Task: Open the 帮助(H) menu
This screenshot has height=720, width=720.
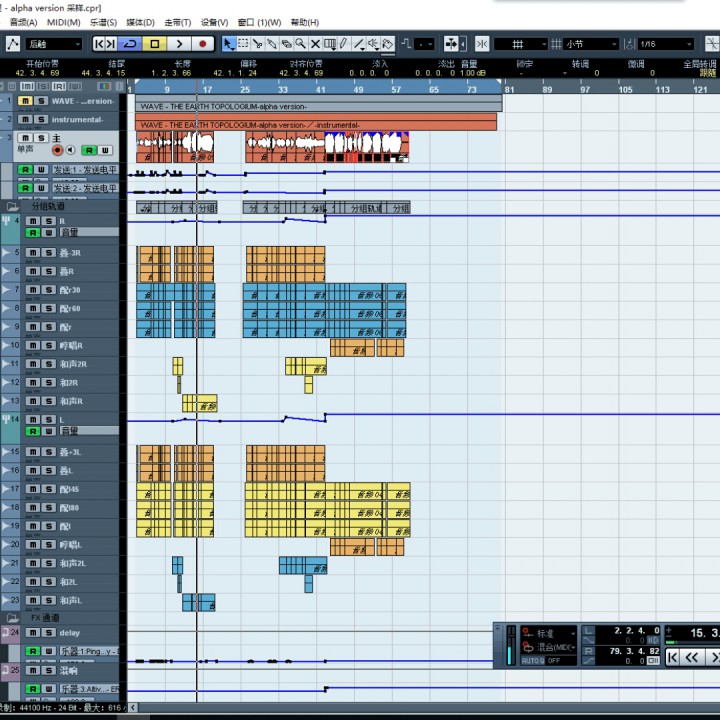Action: [x=305, y=22]
